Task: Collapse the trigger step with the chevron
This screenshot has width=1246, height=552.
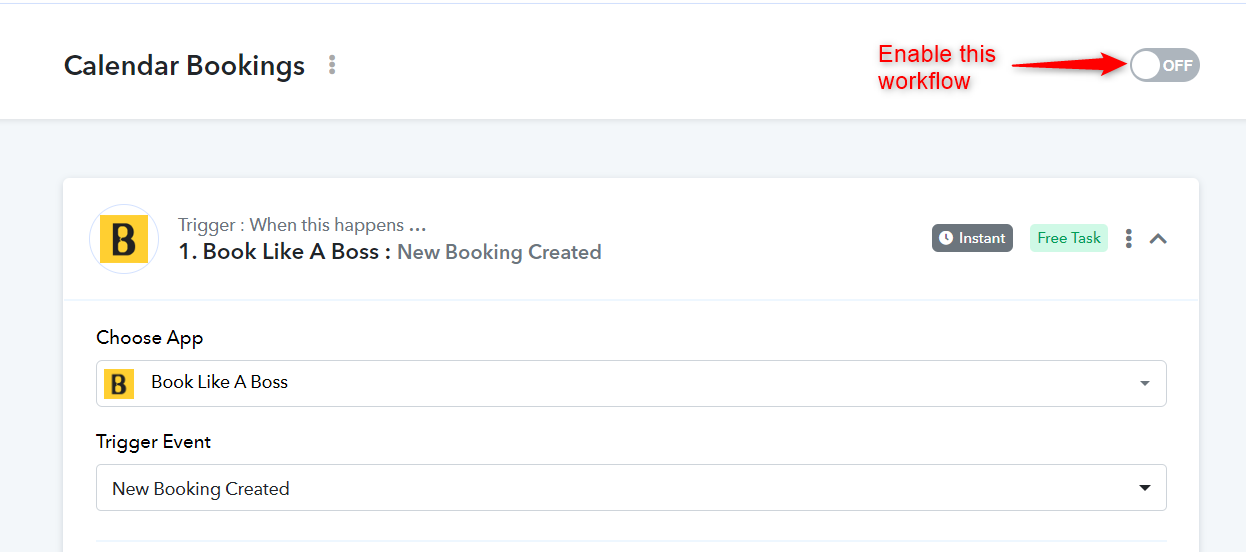Action: click(1158, 238)
